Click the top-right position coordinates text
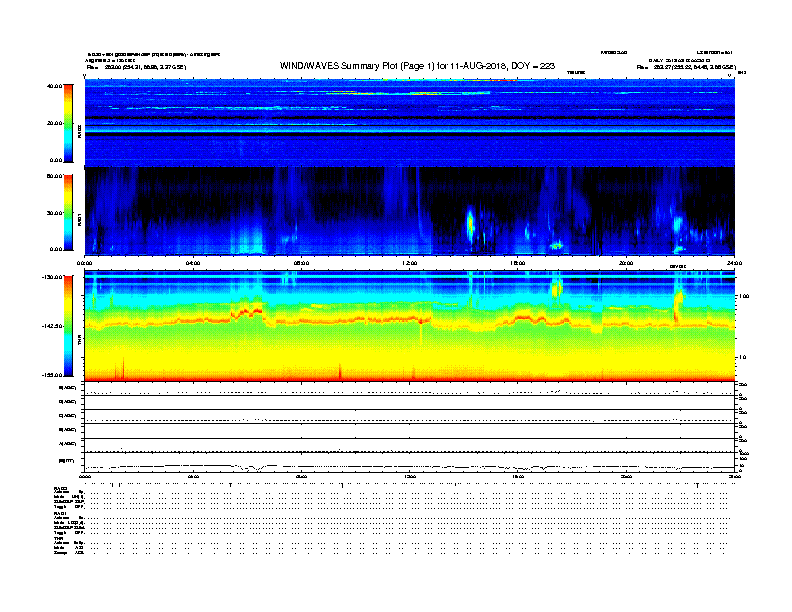 tap(686, 67)
